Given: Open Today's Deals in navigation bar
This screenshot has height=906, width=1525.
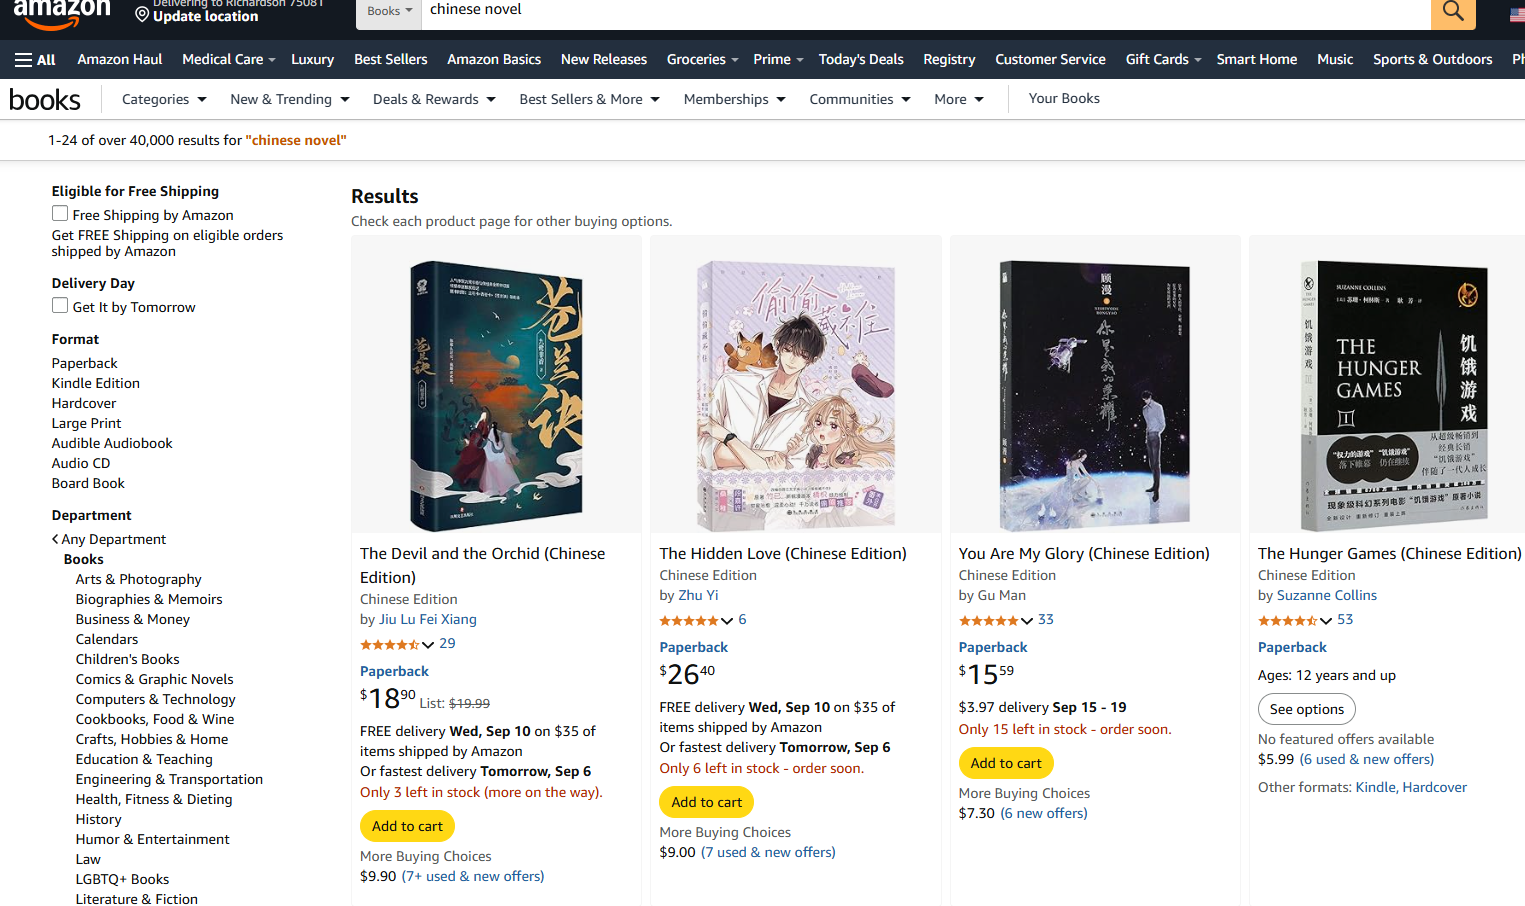Looking at the screenshot, I should click(860, 60).
